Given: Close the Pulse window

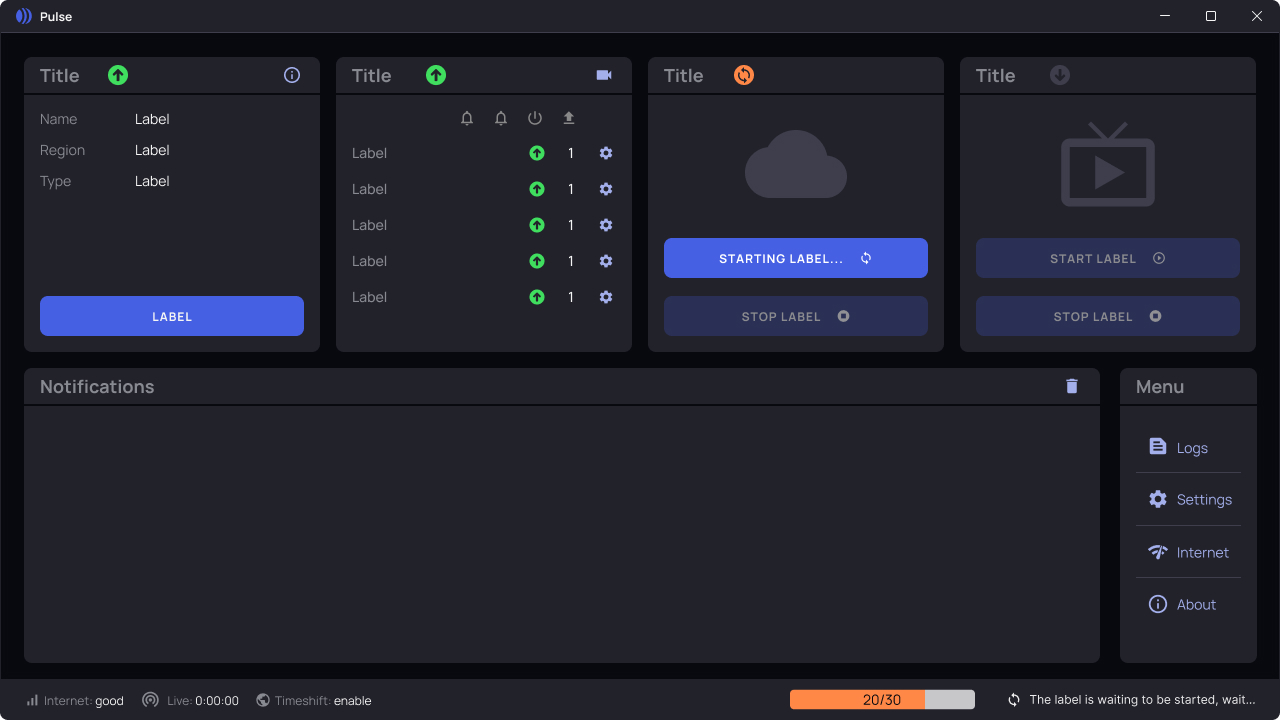Looking at the screenshot, I should (x=1257, y=16).
